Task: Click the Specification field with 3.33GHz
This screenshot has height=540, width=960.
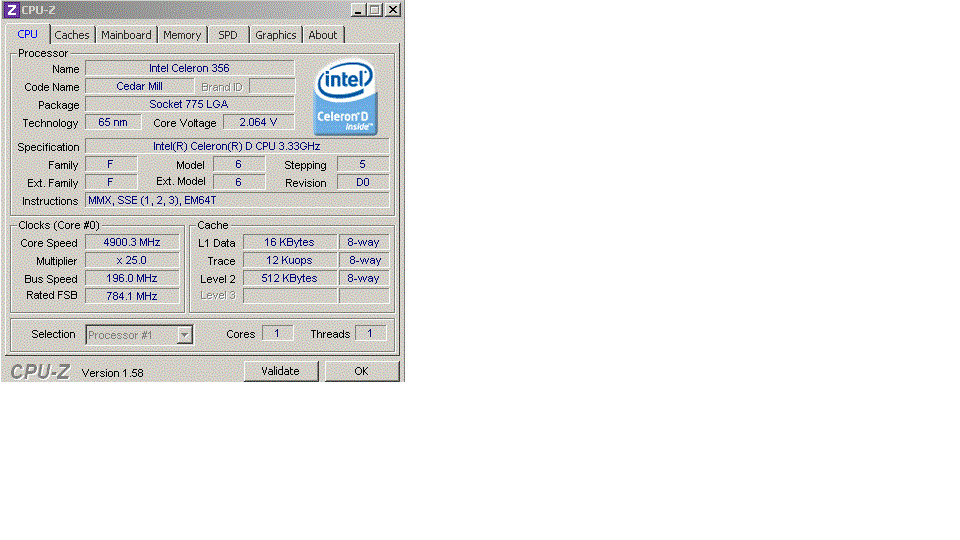Action: [x=236, y=146]
